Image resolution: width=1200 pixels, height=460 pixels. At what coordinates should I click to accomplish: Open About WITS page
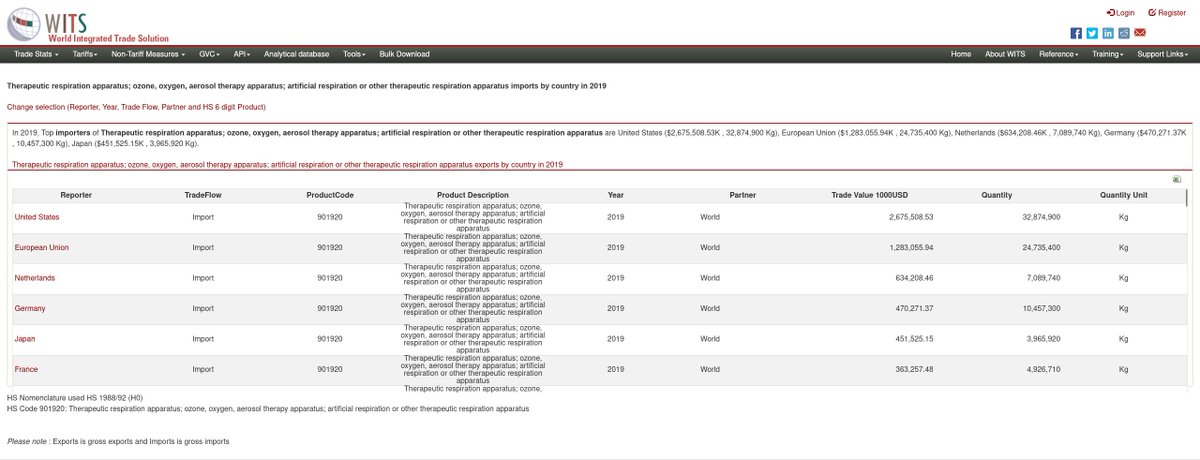[1005, 54]
